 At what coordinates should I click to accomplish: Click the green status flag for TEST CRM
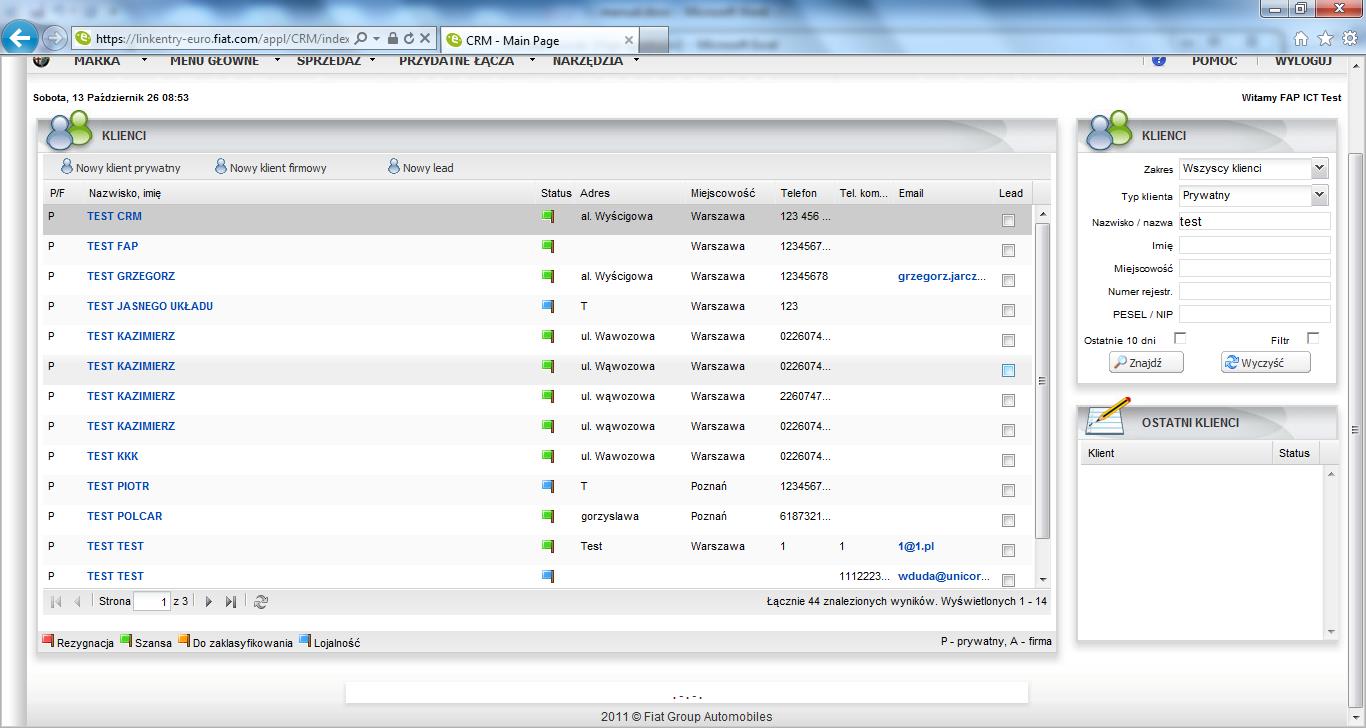point(547,216)
